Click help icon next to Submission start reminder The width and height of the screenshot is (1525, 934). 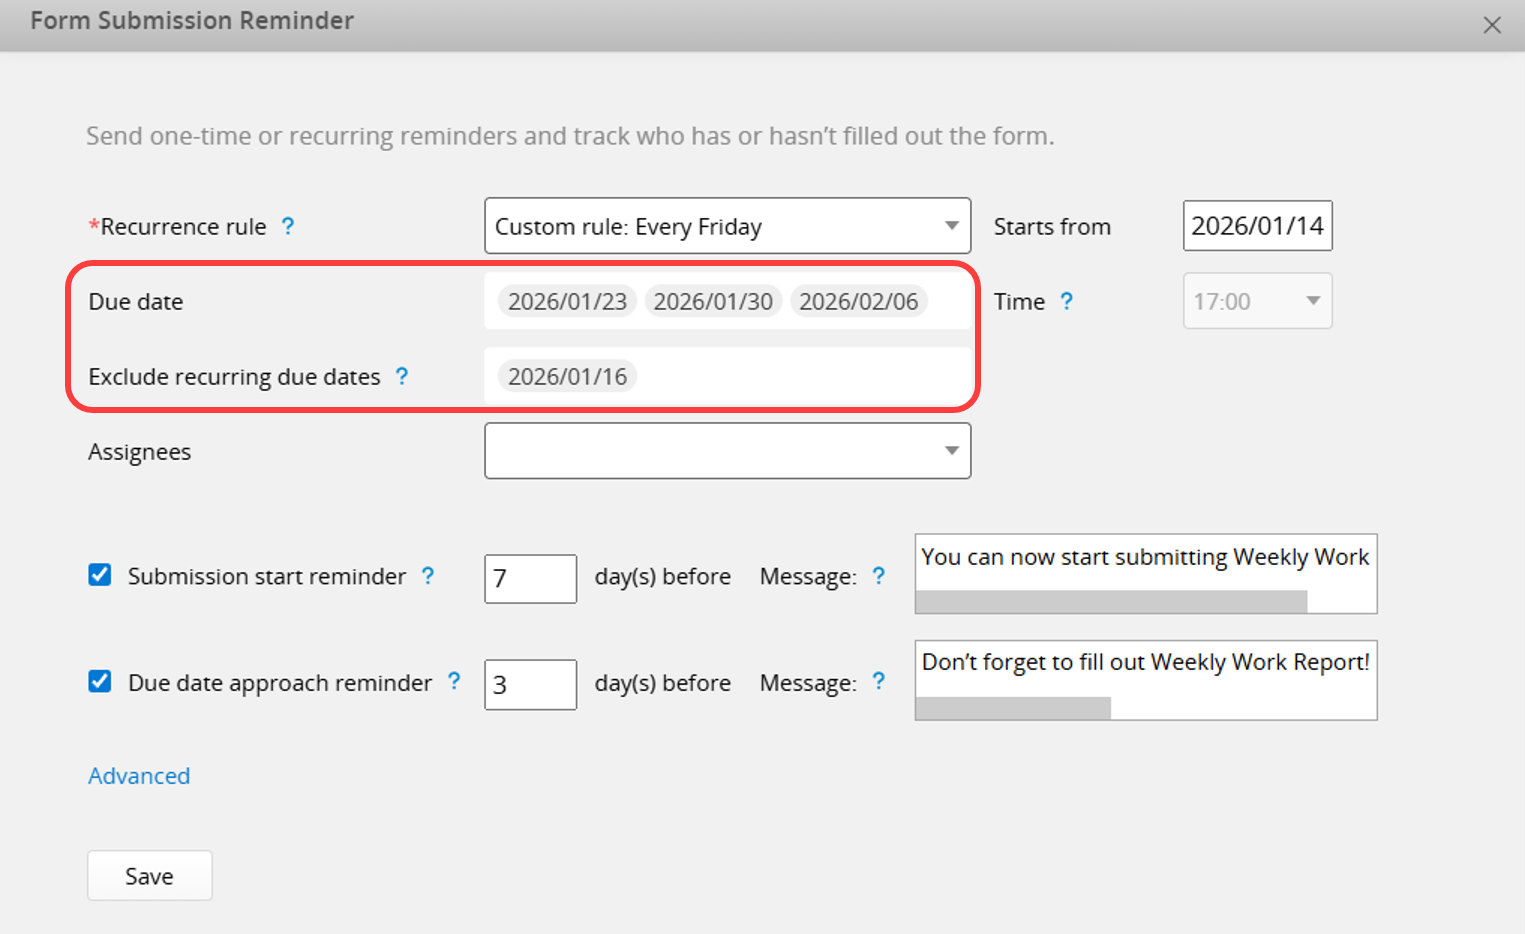(x=428, y=576)
